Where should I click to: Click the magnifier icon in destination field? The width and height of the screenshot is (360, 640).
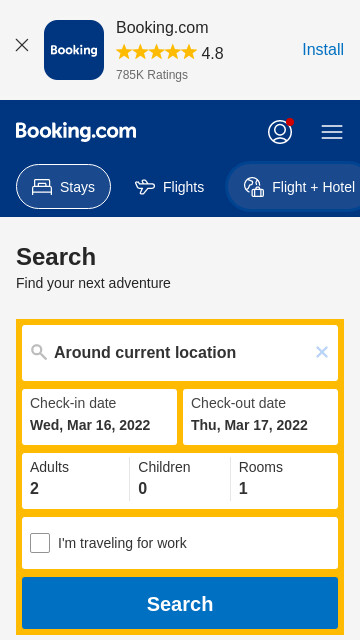pyautogui.click(x=39, y=352)
